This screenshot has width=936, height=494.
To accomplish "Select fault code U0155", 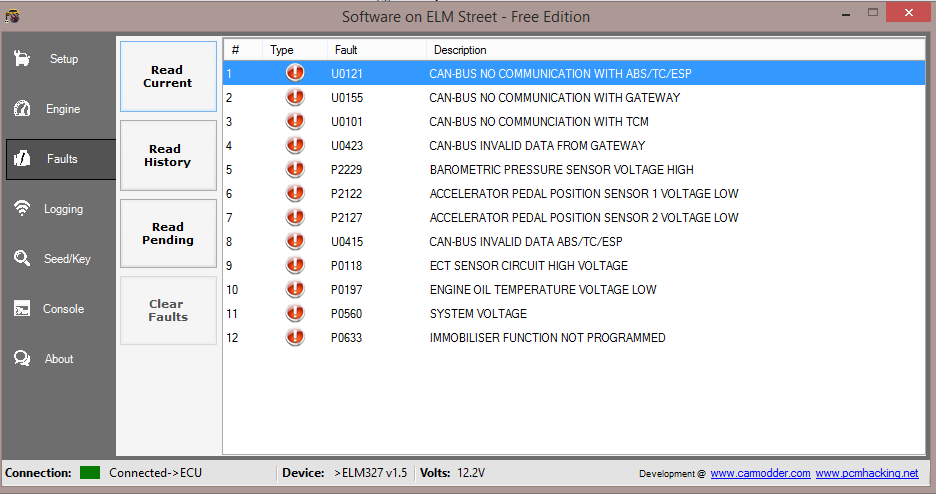I will [x=347, y=98].
